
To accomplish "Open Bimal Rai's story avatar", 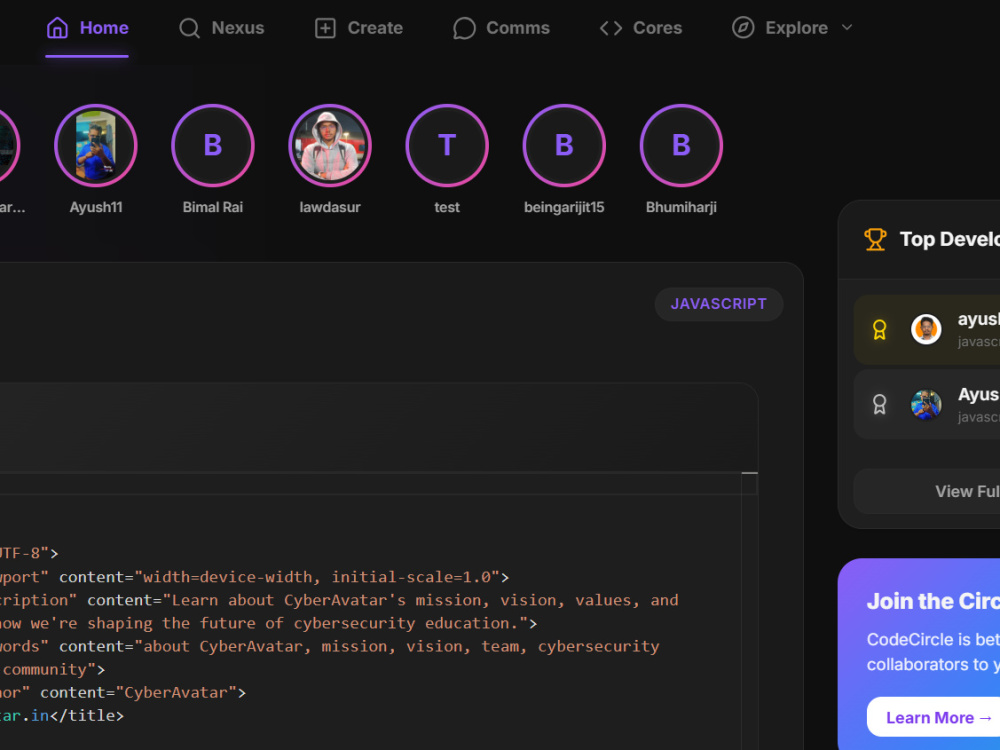I will pos(213,145).
